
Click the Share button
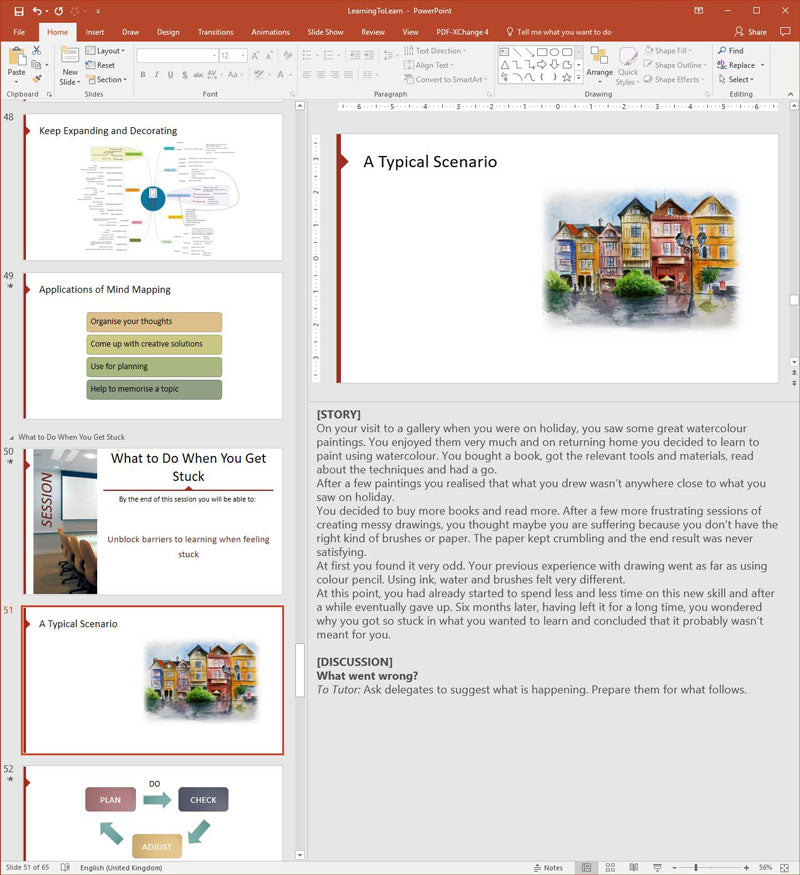click(751, 32)
